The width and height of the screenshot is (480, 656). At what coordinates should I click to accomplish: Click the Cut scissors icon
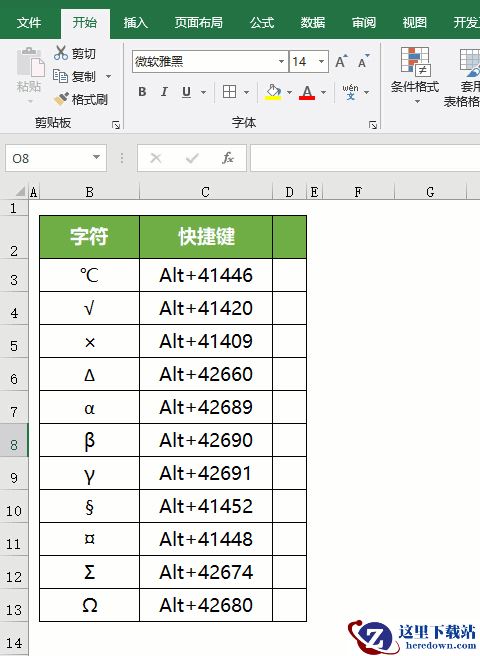click(x=61, y=53)
